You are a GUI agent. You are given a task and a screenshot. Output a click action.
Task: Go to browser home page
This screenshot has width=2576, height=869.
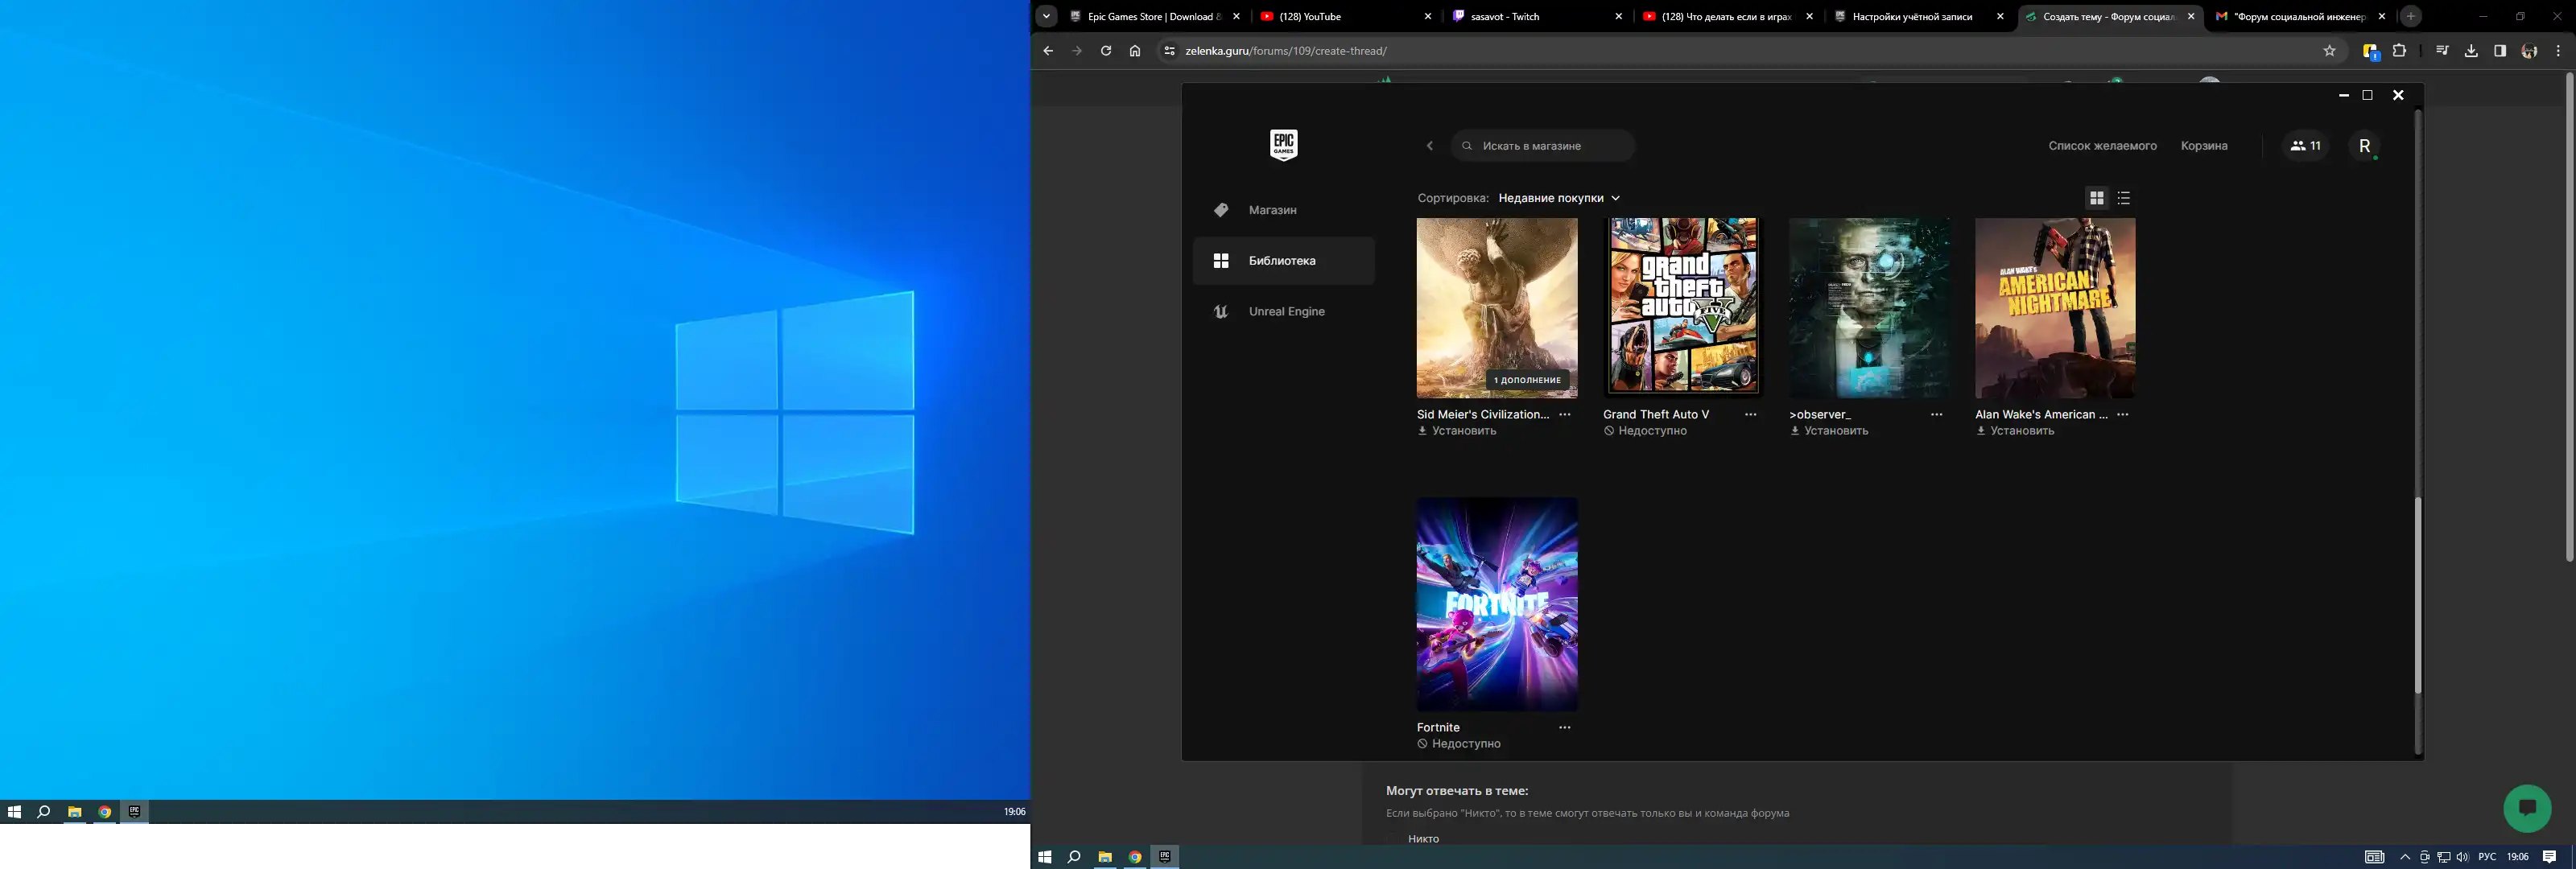coord(1135,51)
